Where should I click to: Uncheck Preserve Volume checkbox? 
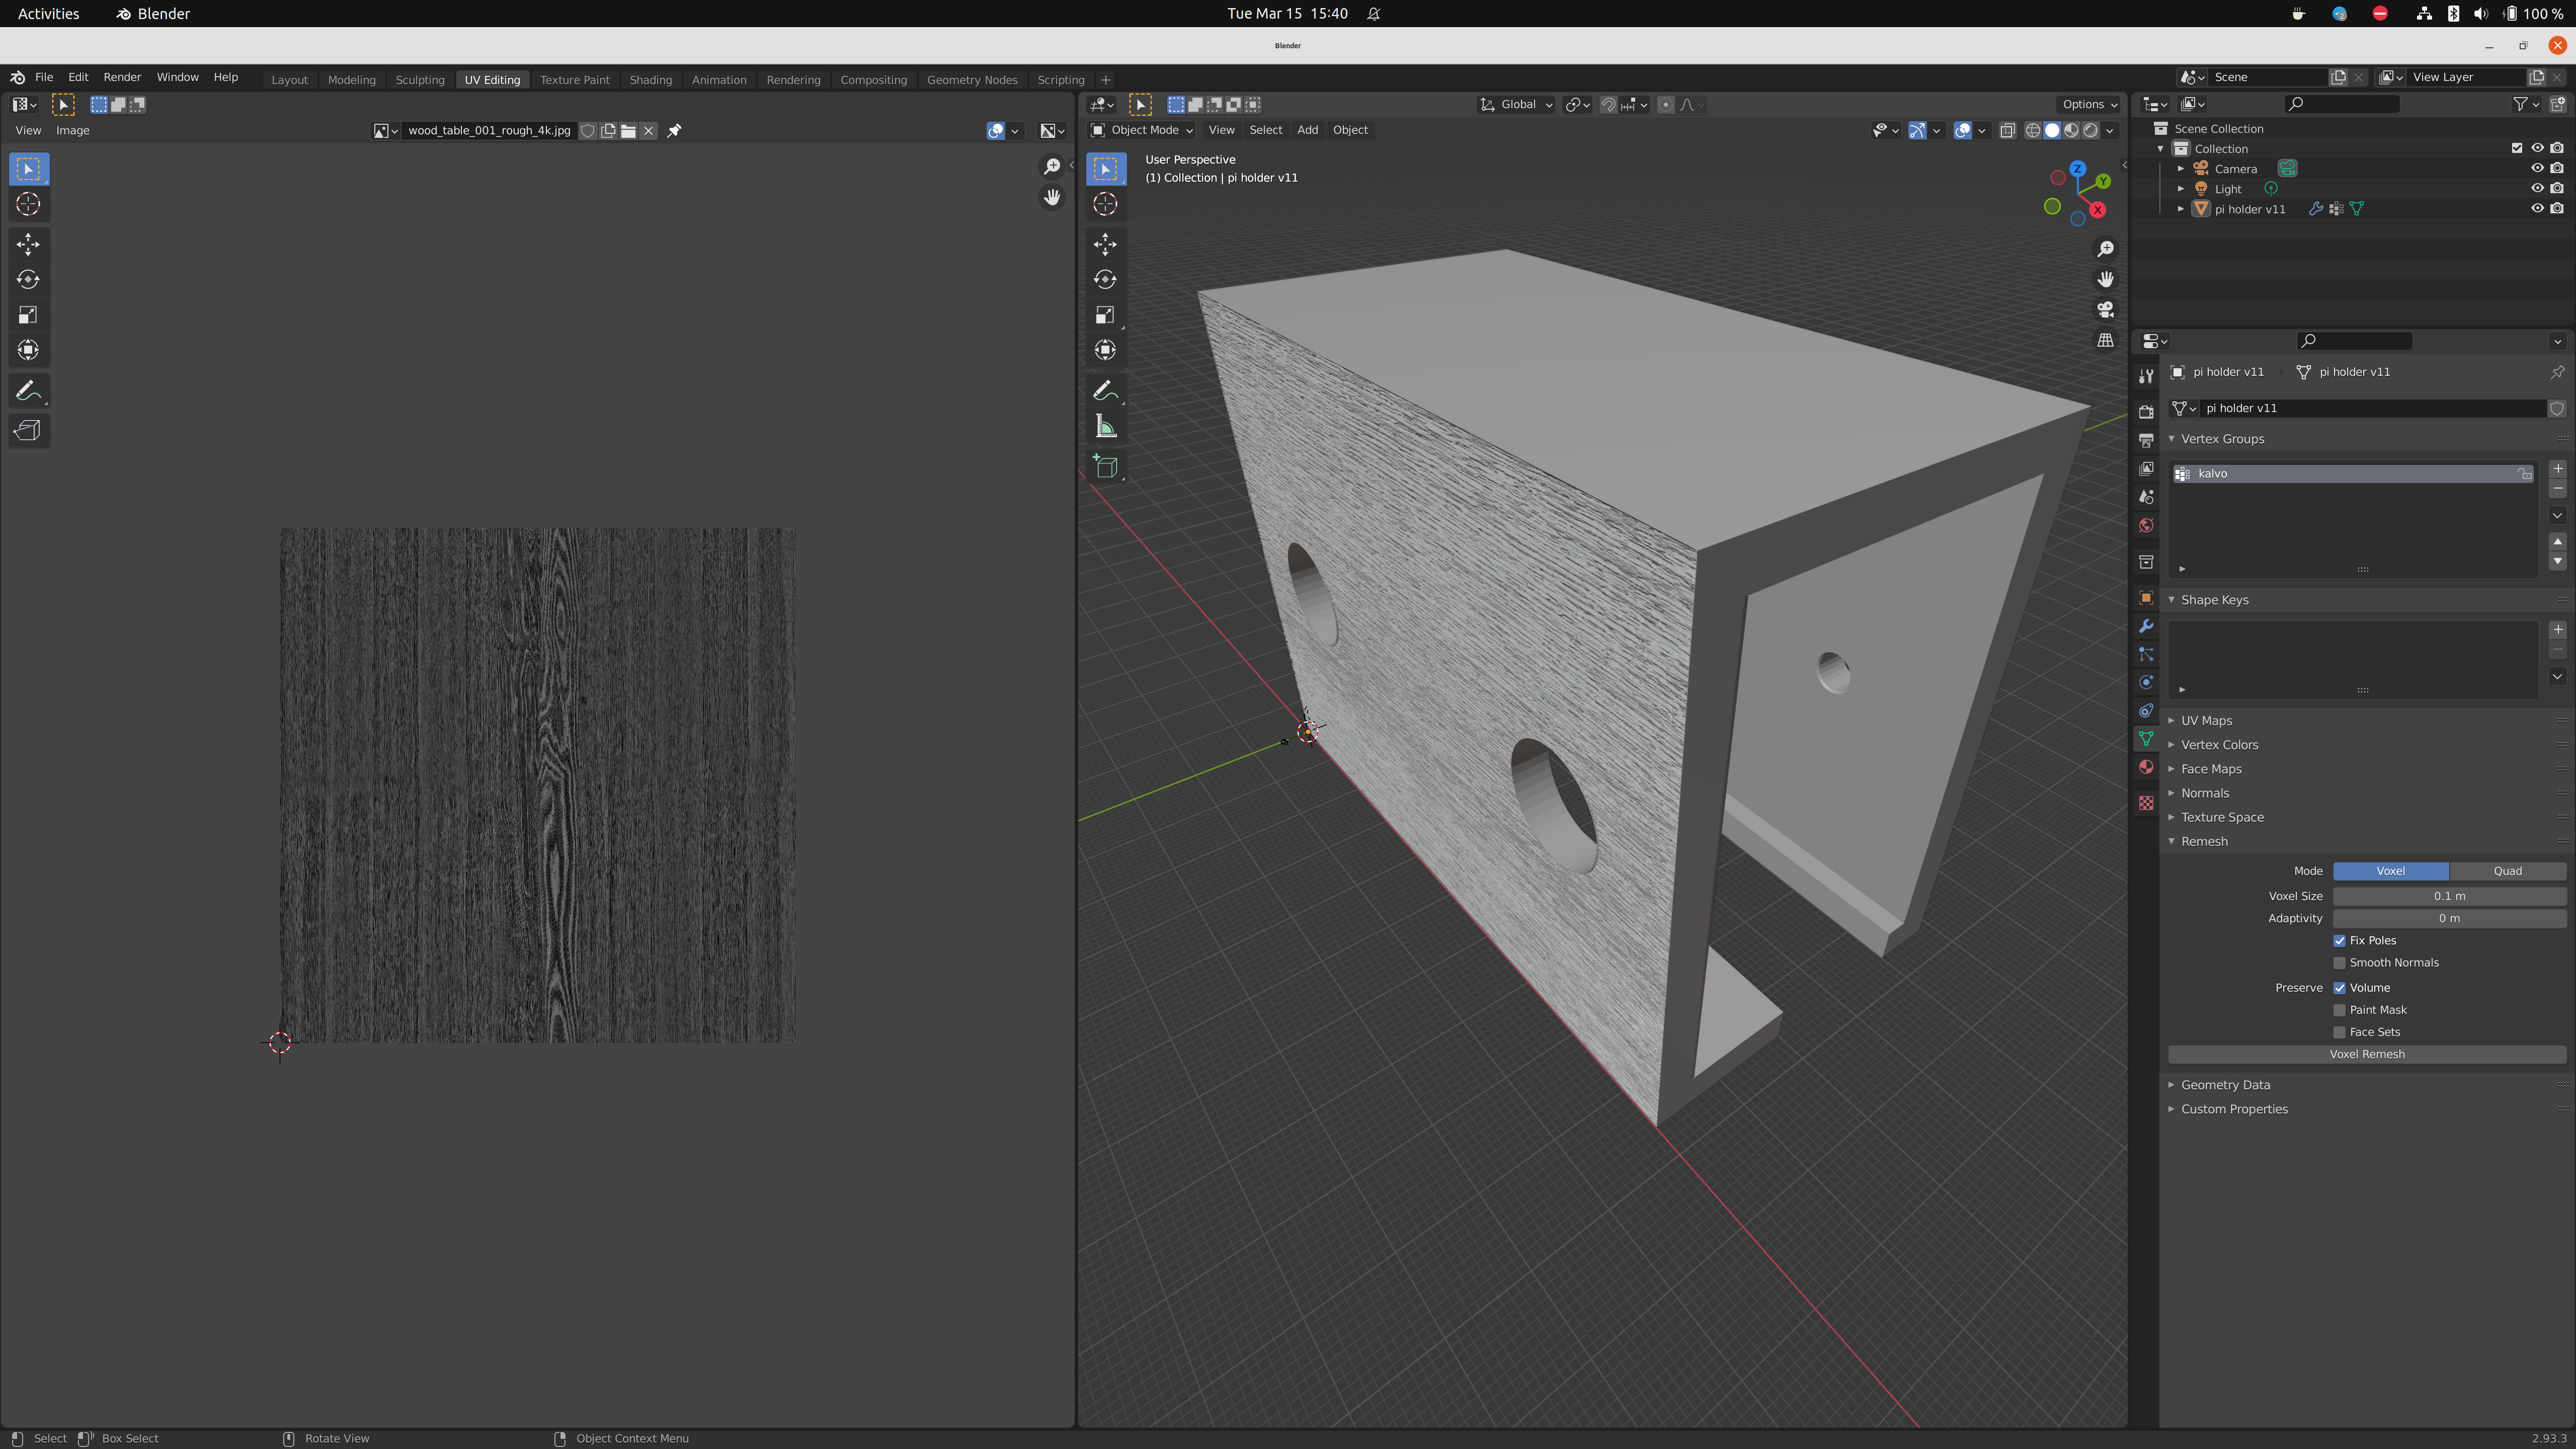(x=2339, y=988)
